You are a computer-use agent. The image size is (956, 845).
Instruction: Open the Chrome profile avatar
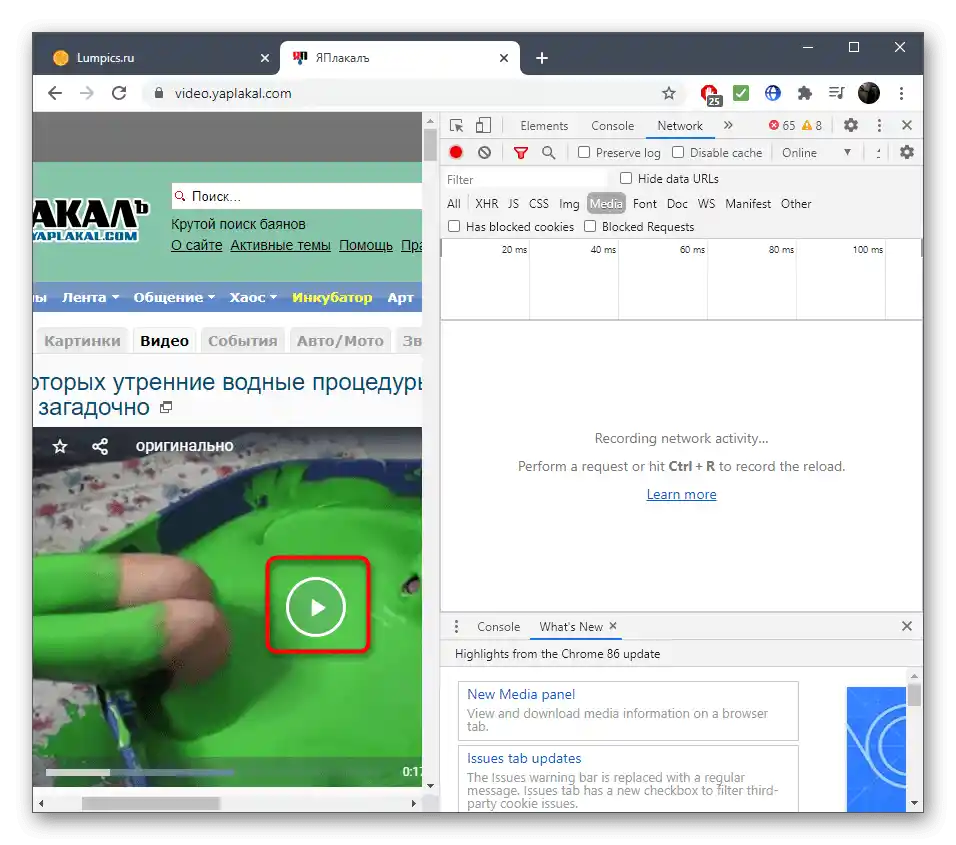[869, 93]
